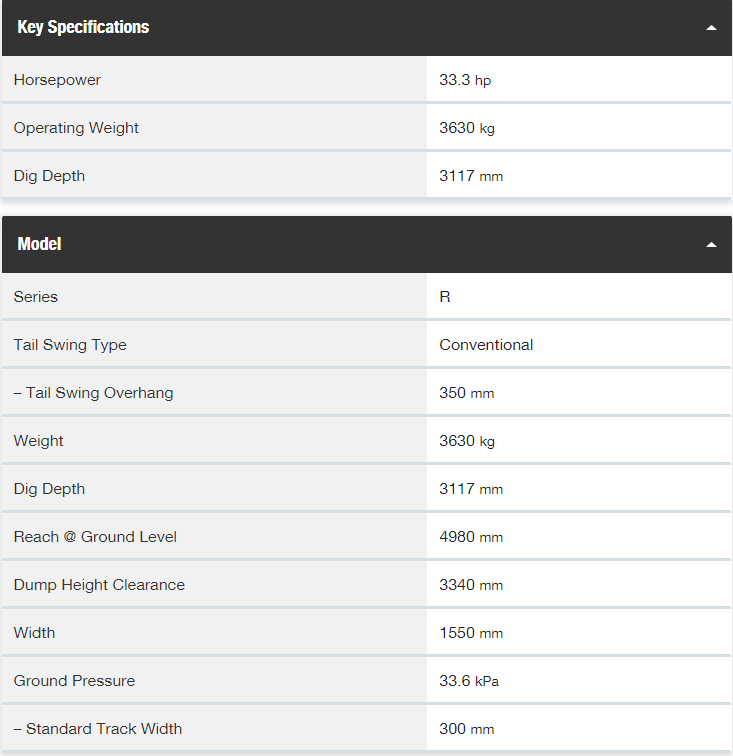Click the 3340 mm value
This screenshot has width=733, height=756.
(x=471, y=585)
